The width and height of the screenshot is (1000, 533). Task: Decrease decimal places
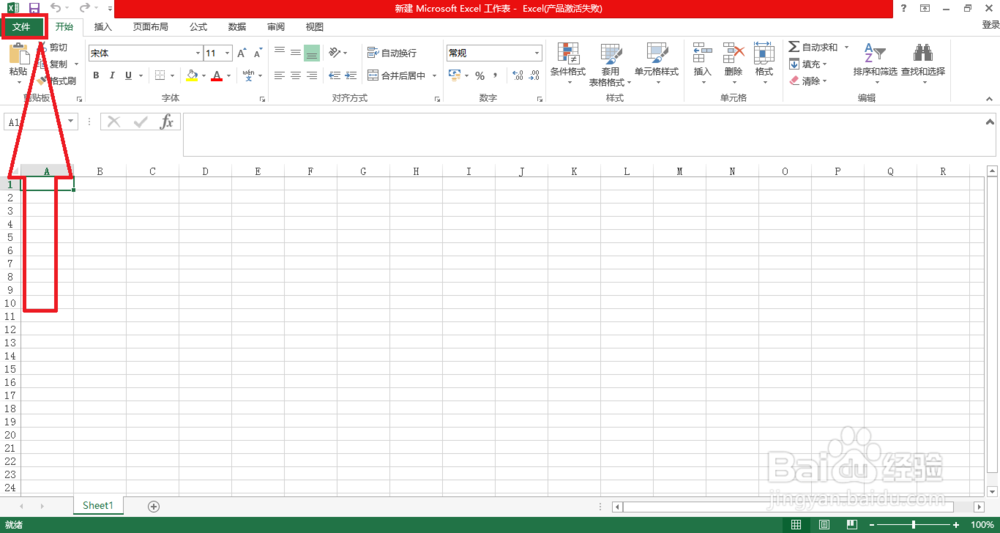pos(534,75)
